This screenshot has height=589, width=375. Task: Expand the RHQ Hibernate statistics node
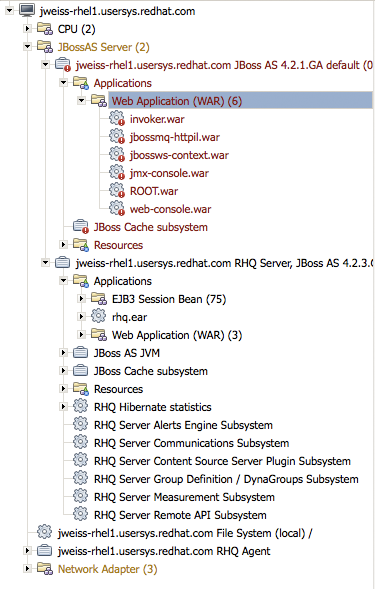pyautogui.click(x=63, y=407)
